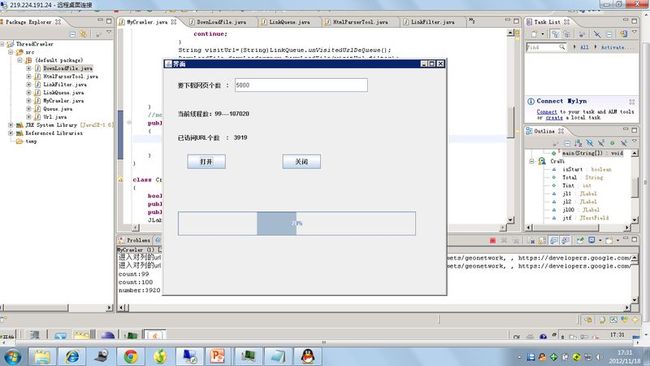Click the Connect link in Mylyn section

(547, 111)
